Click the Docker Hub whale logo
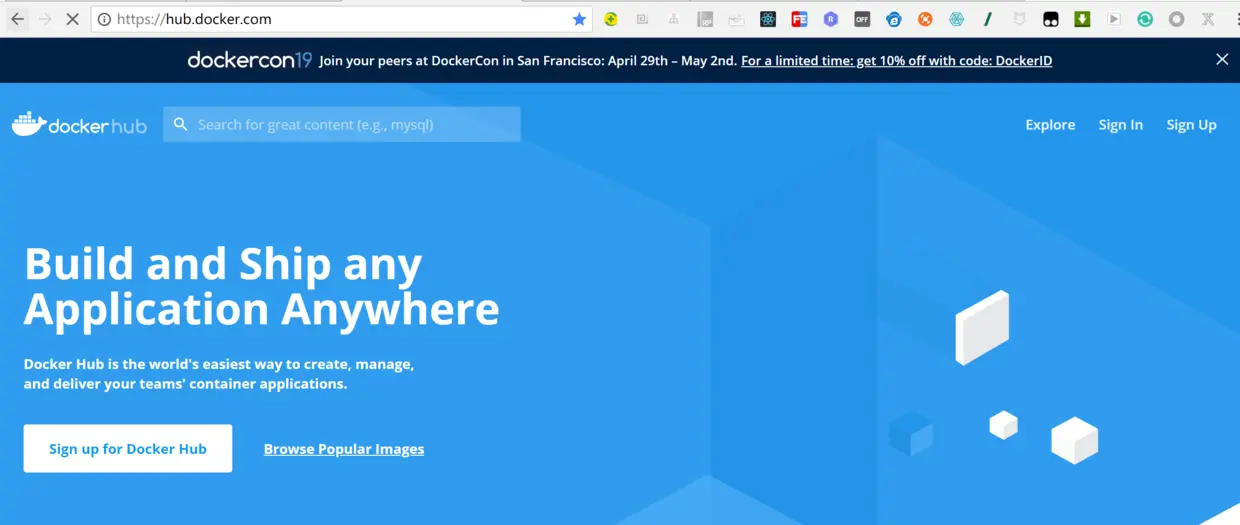 [79, 124]
